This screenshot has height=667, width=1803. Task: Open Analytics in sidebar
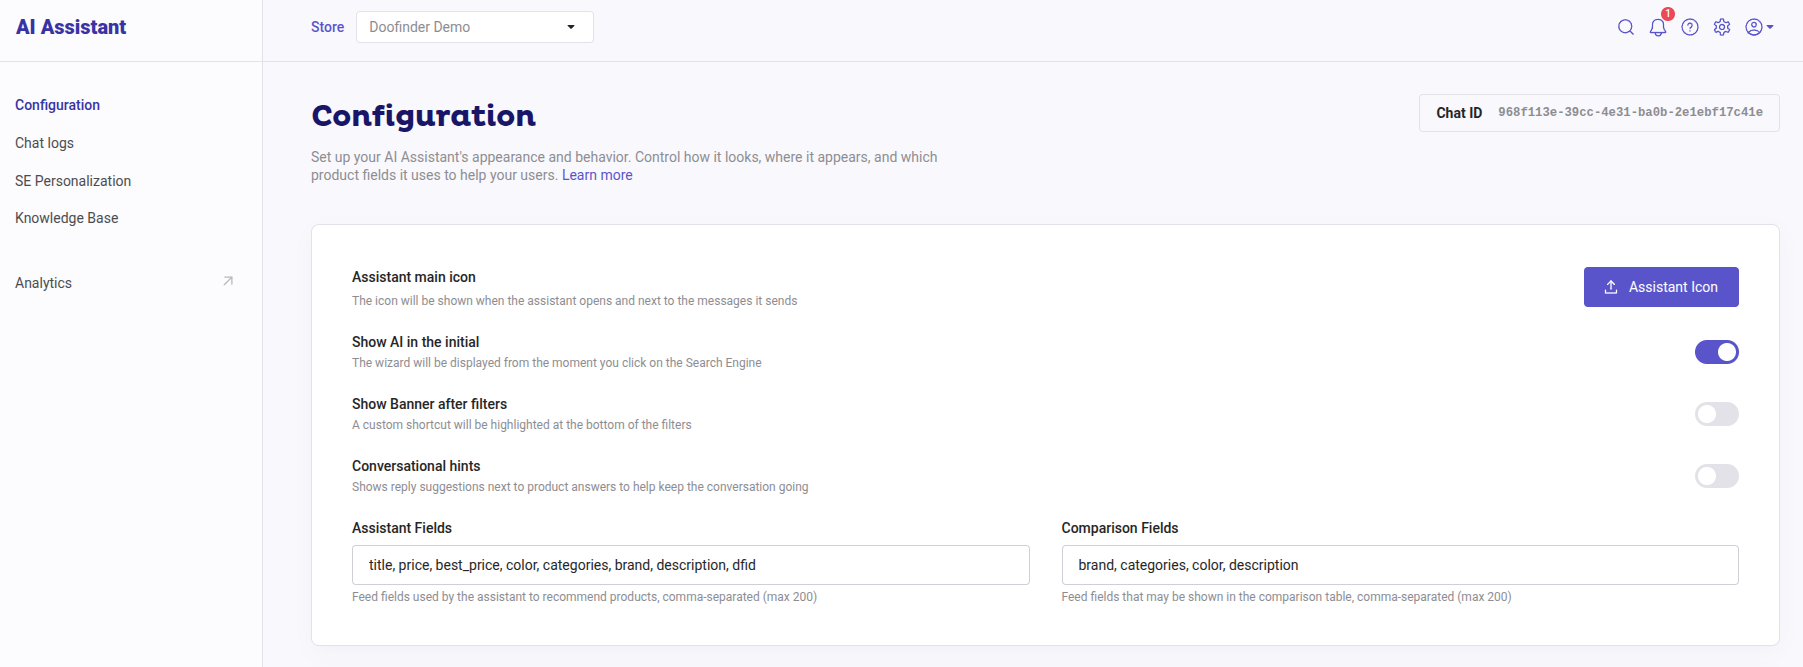coord(43,283)
